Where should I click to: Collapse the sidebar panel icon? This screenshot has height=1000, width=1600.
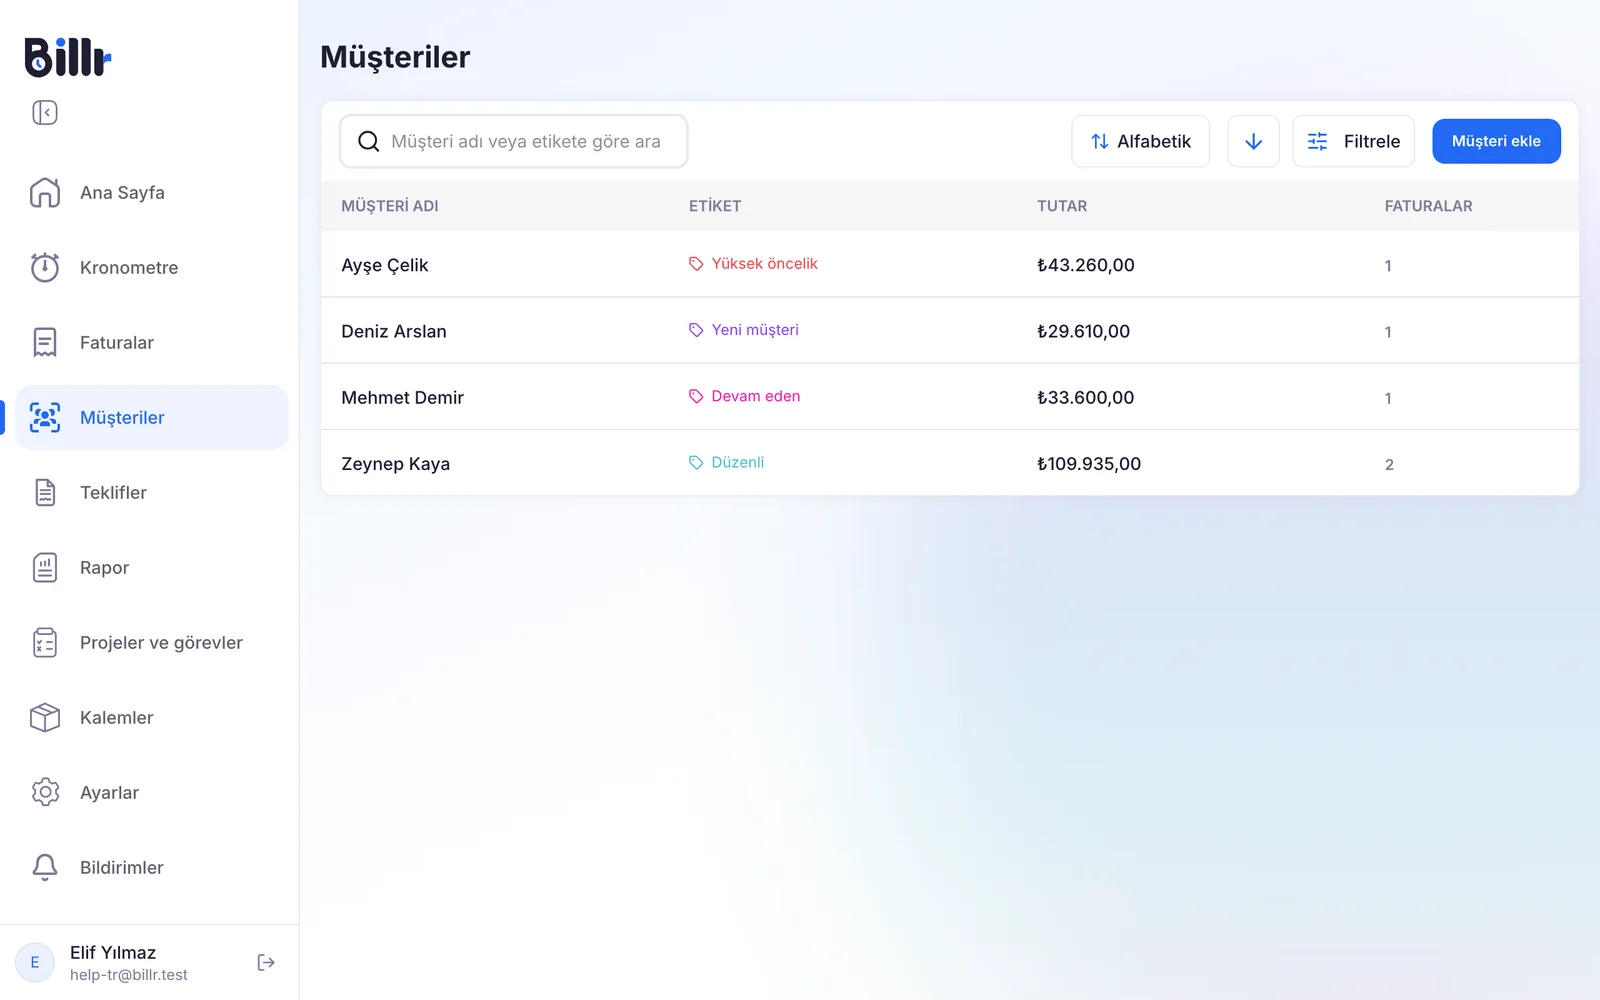[45, 112]
